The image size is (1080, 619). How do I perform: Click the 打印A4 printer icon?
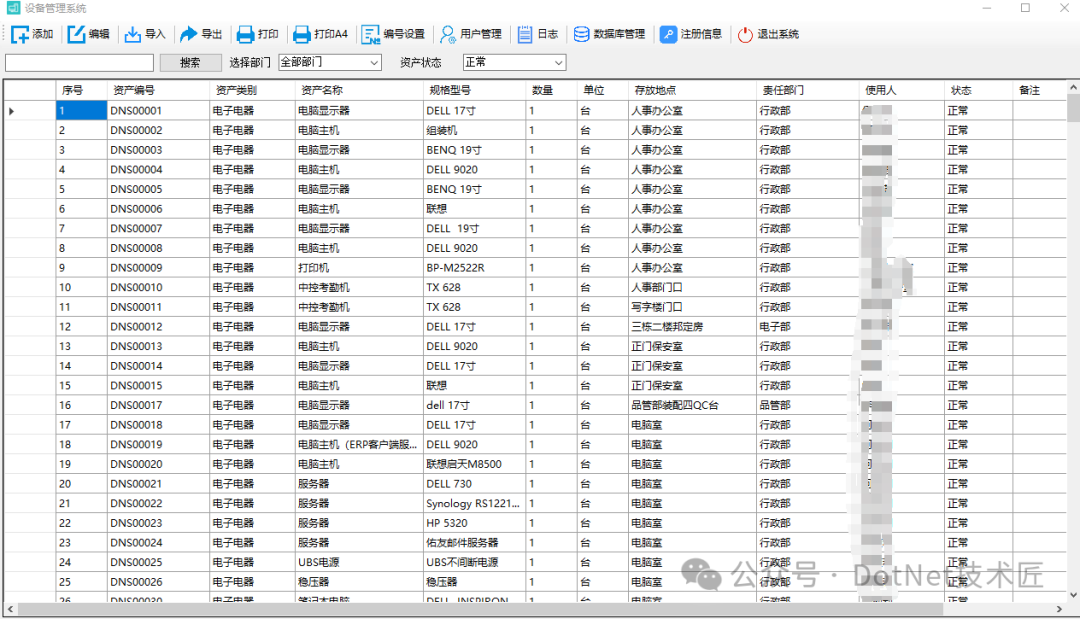[x=301, y=34]
